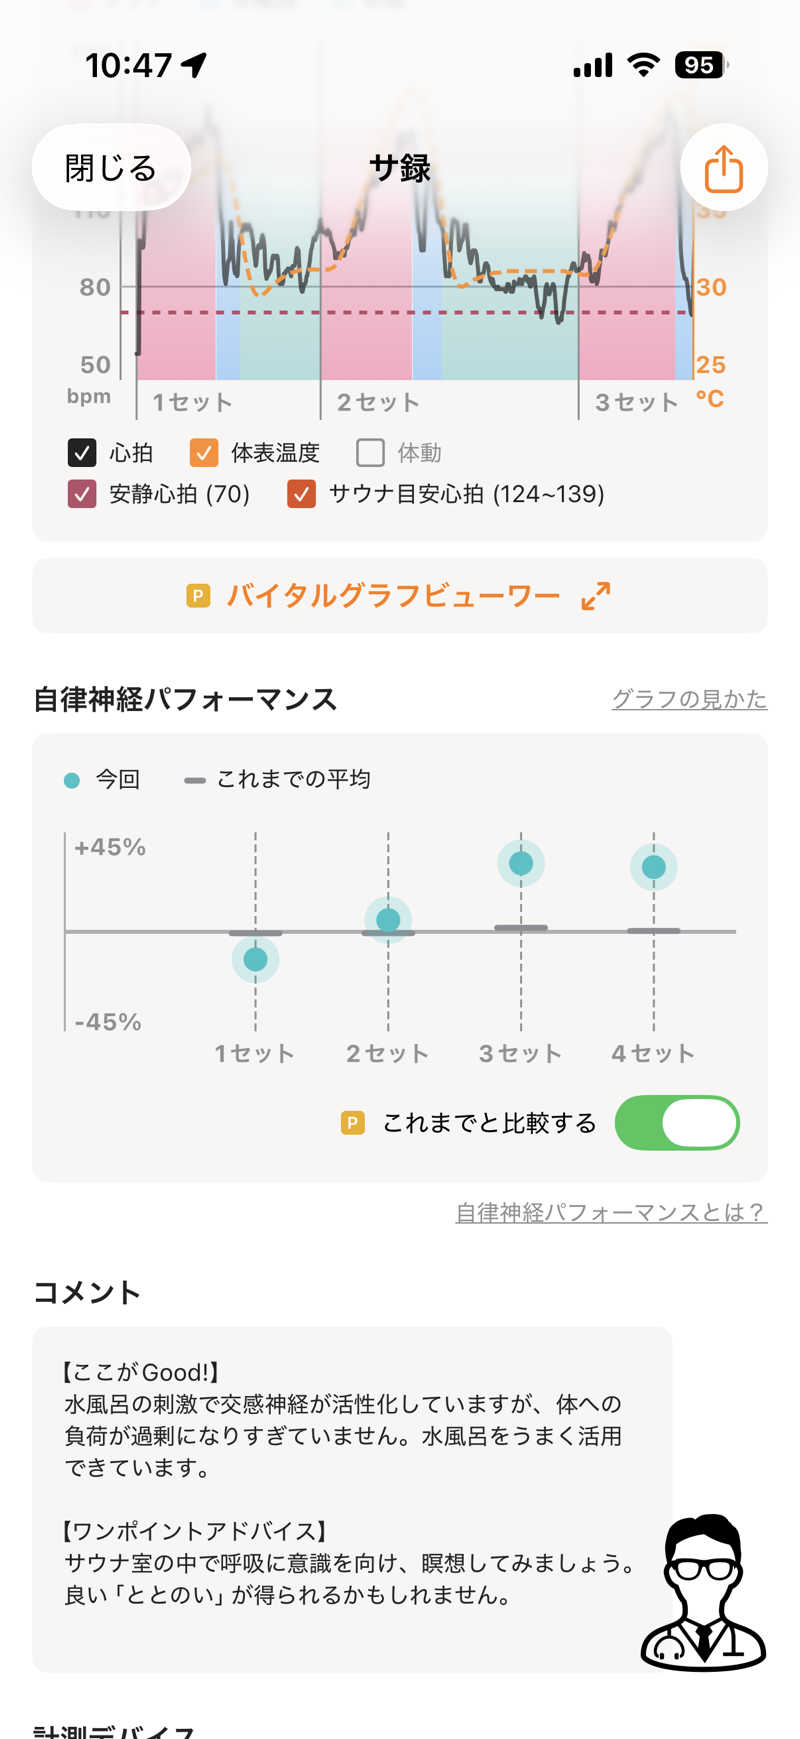Open the 自律神経パフォーマンスとは? link

(612, 1212)
